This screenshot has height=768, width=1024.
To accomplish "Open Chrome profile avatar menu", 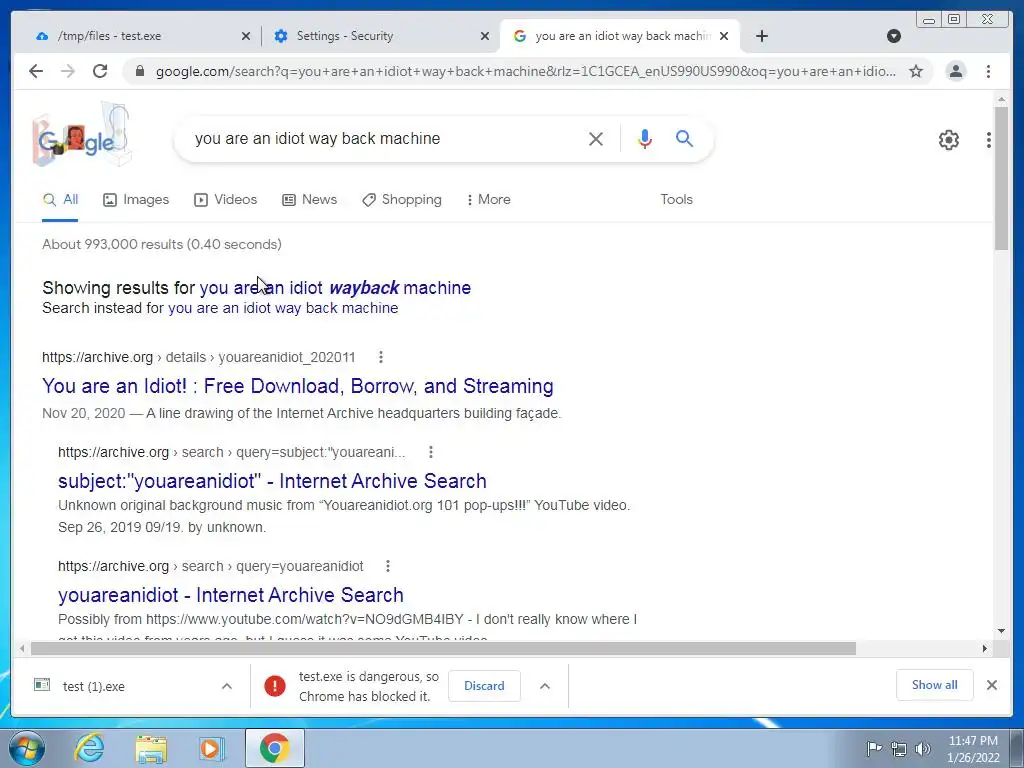I will click(955, 71).
